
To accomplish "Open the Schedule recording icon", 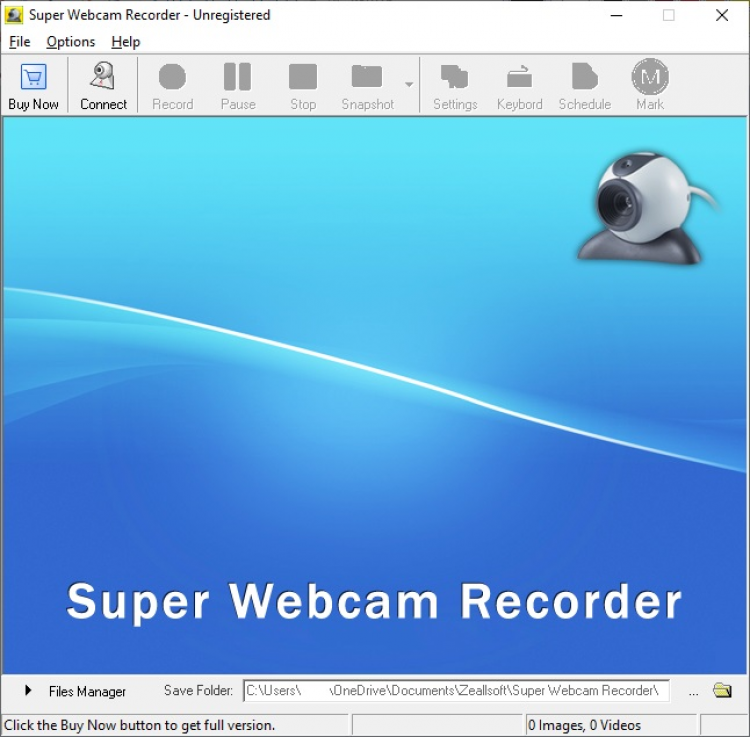I will pos(584,78).
